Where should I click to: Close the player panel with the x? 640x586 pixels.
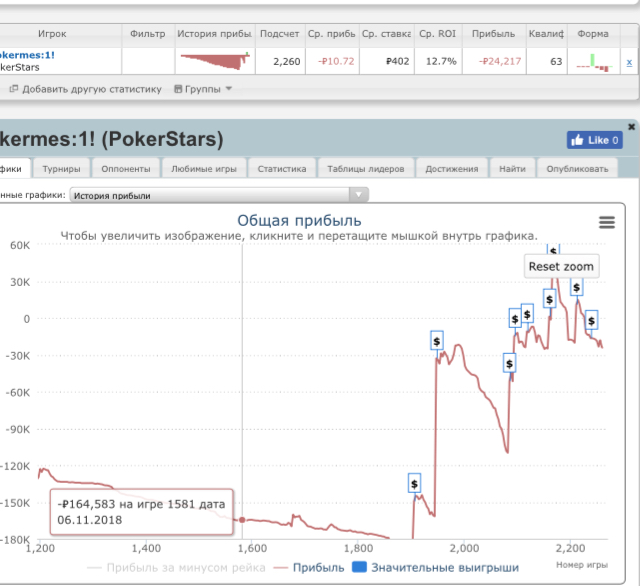[631, 127]
